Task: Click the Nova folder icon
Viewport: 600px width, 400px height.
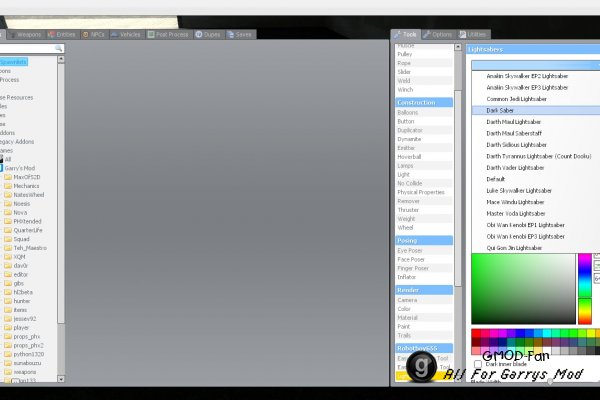Action: [x=8, y=212]
